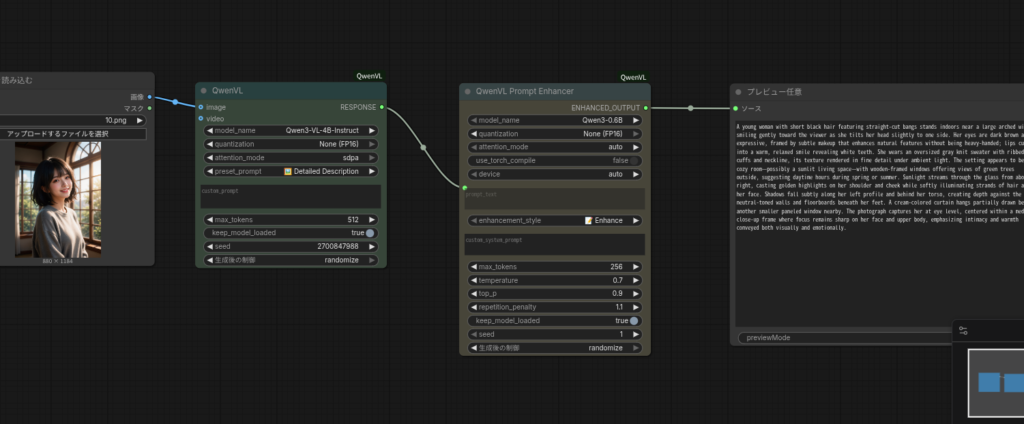This screenshot has width=1024, height=424.
Task: Click the upload file button in load image node
Action: point(72,133)
